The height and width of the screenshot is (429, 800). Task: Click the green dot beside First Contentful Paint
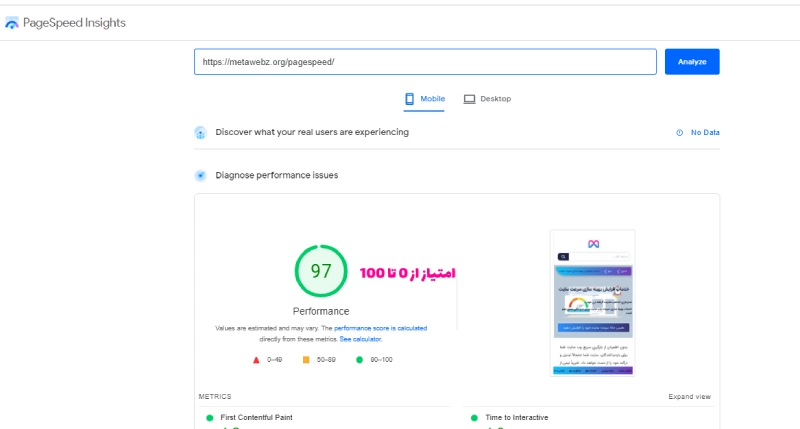[x=210, y=418]
